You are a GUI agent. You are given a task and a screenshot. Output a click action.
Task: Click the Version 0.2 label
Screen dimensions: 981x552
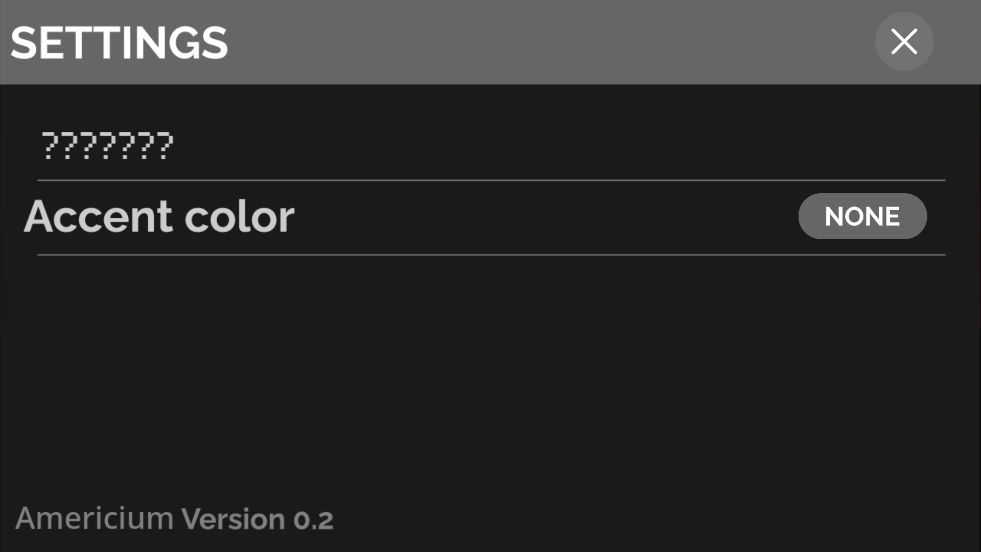(x=258, y=519)
